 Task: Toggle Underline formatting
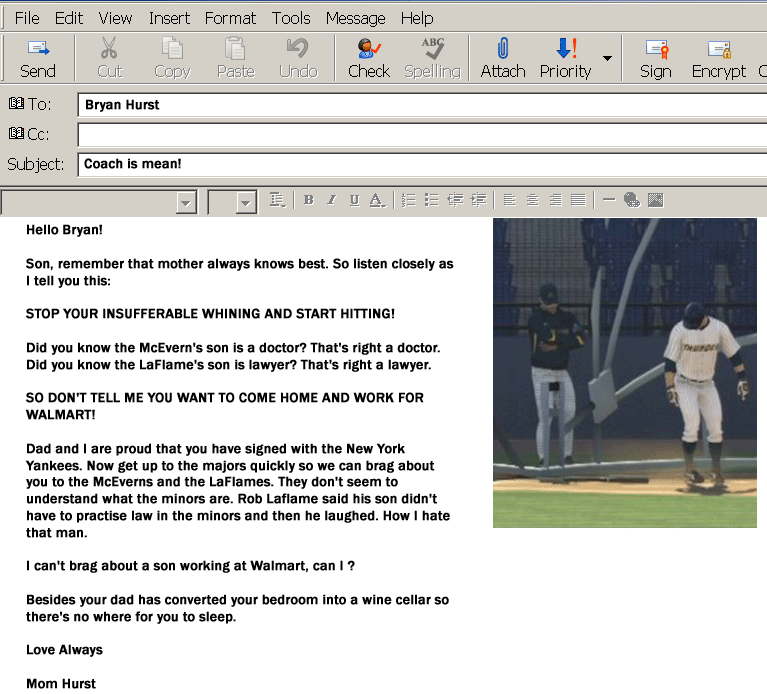tap(354, 200)
